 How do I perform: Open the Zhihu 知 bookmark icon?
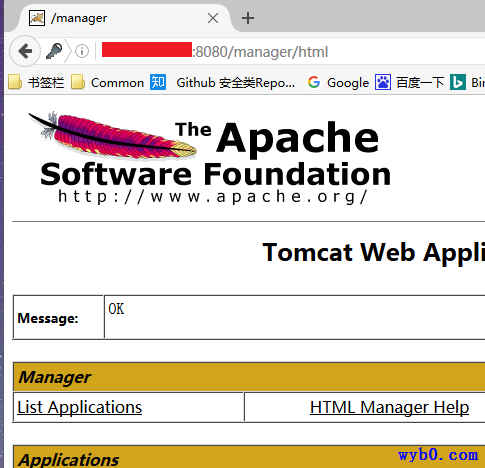[158, 82]
